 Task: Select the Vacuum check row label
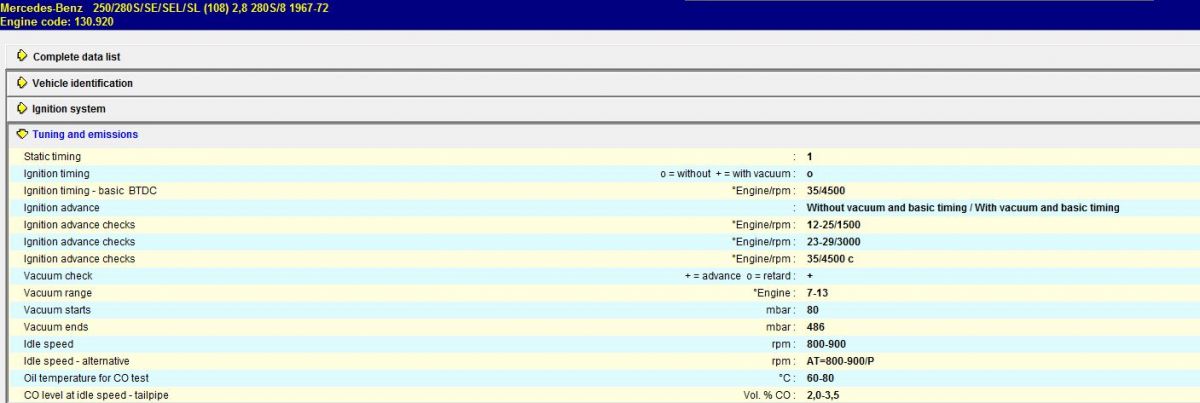(59, 276)
